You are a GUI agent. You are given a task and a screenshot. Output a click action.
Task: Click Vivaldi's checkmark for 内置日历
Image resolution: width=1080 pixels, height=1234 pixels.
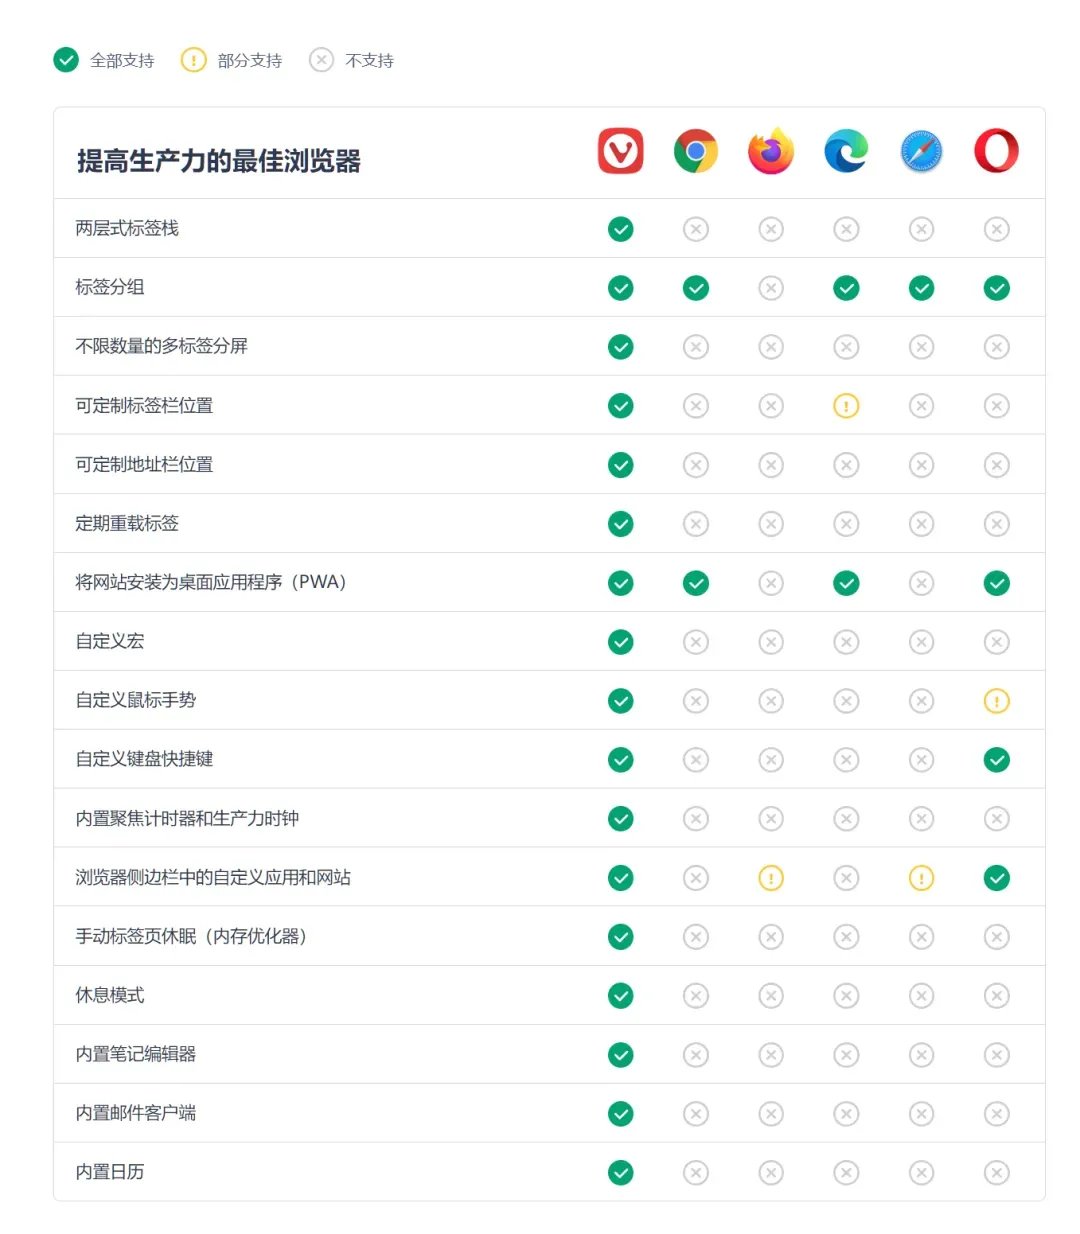(x=621, y=1173)
